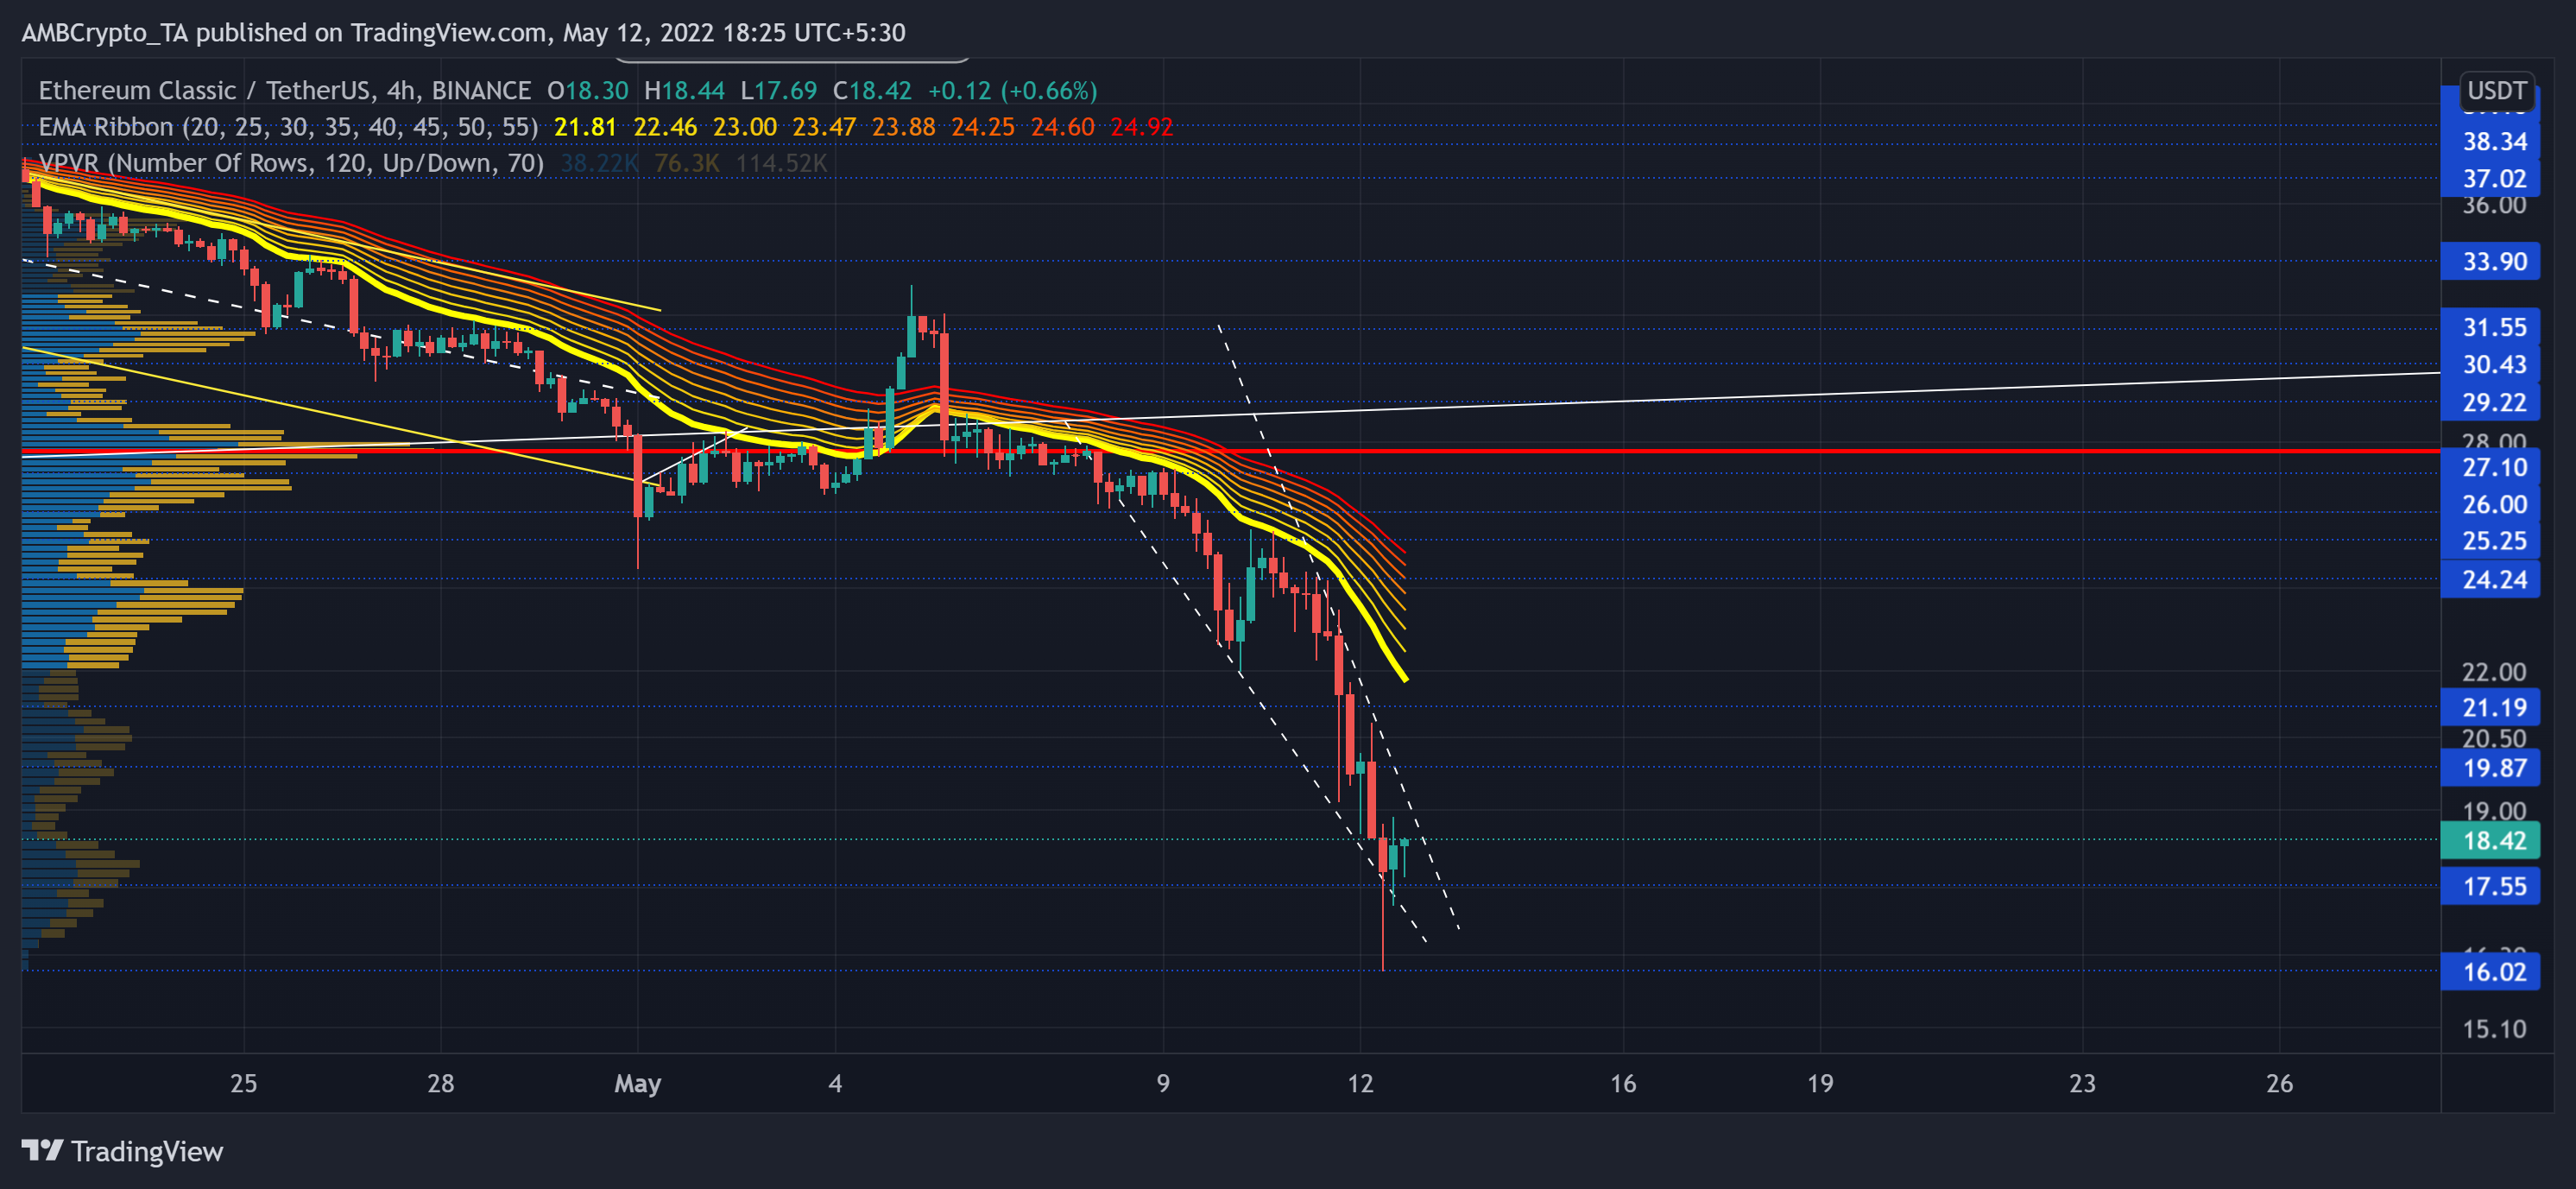Click the 23 date on time axis

click(x=2082, y=1084)
